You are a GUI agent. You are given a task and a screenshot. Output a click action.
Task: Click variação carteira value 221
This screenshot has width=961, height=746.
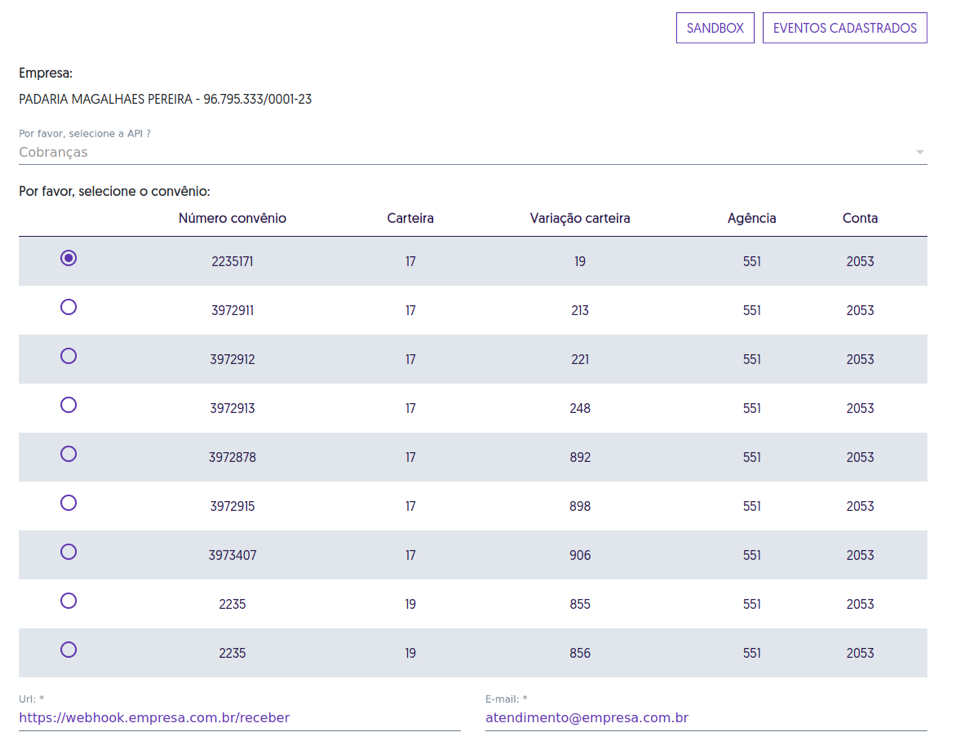(580, 360)
